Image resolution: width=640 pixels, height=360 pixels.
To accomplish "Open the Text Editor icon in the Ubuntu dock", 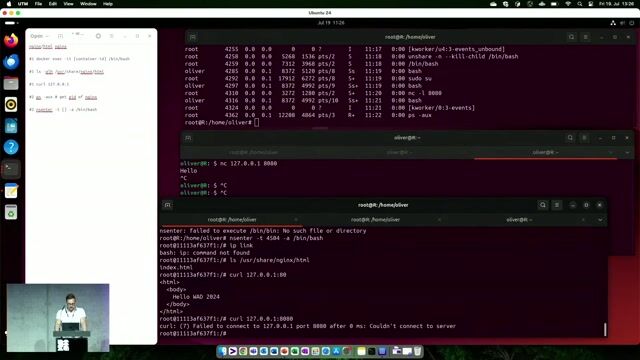I will (x=11, y=191).
